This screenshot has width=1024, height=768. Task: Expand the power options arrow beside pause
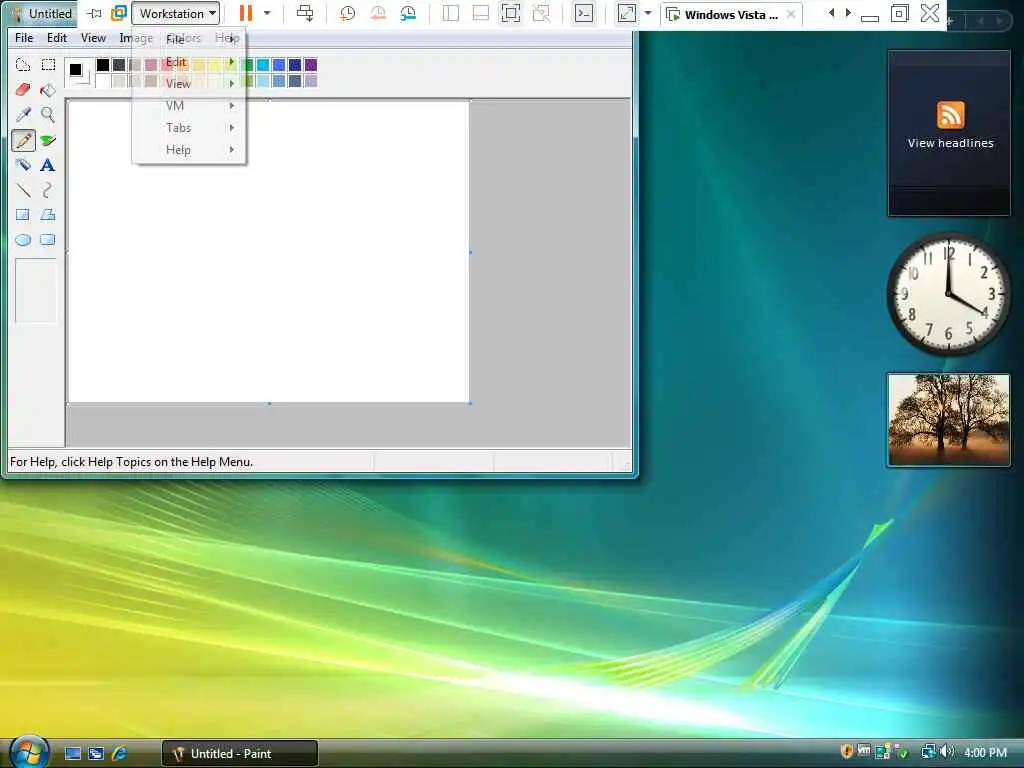[x=266, y=13]
